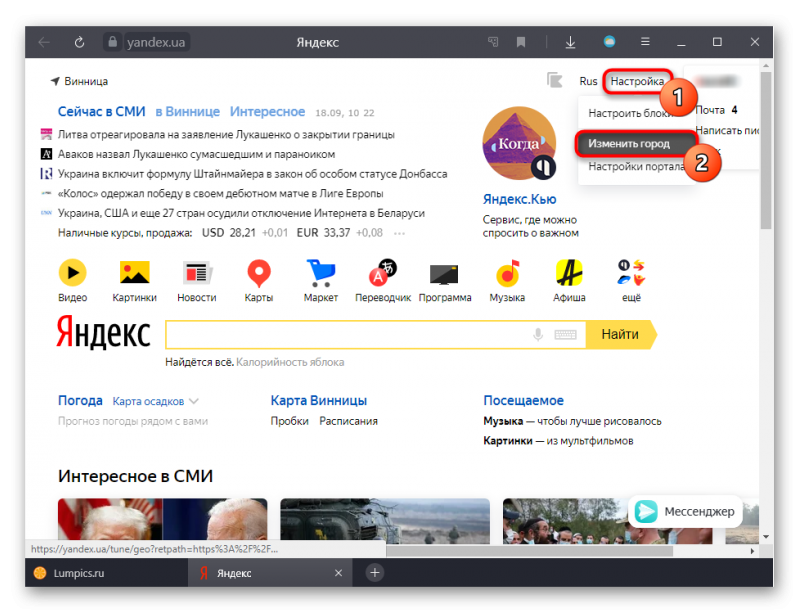Click the first news thumbnail under Интересное в СМИ

(x=162, y=519)
